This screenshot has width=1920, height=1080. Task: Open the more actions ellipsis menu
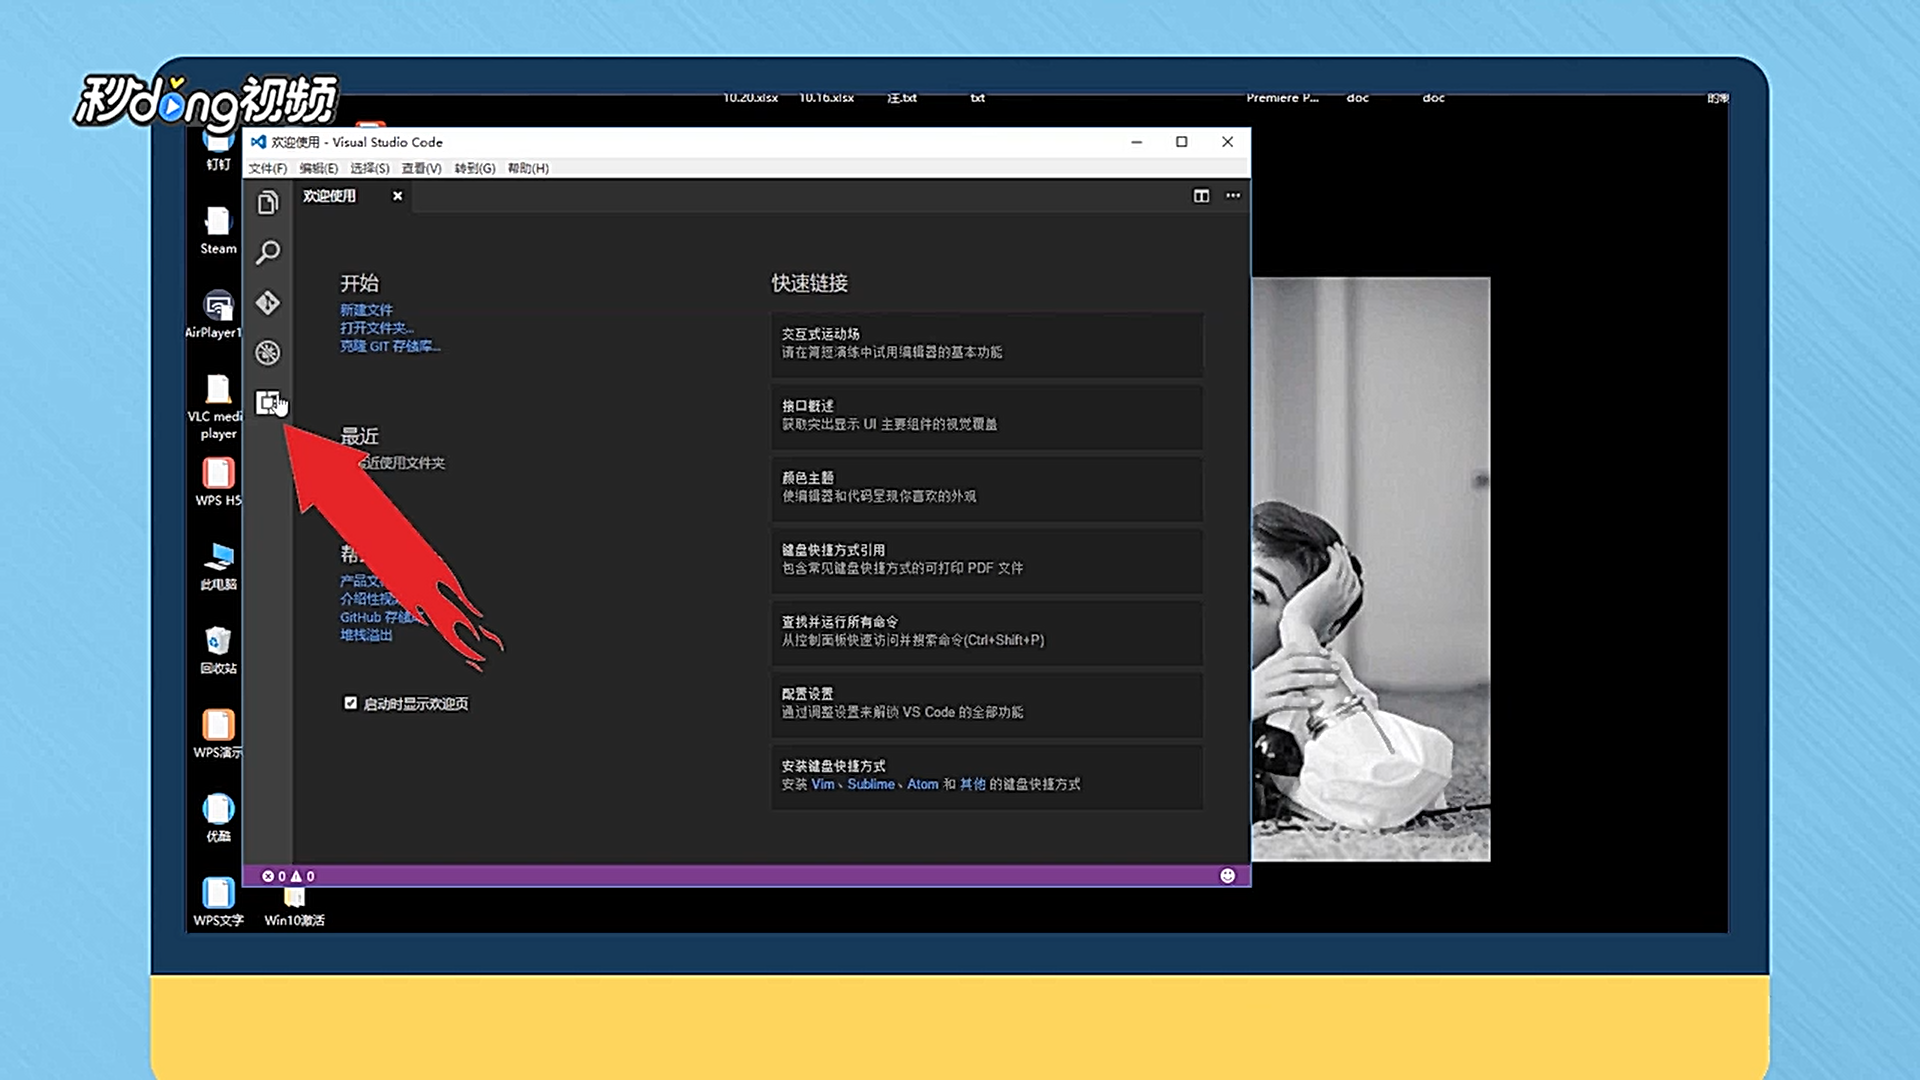[1233, 196]
